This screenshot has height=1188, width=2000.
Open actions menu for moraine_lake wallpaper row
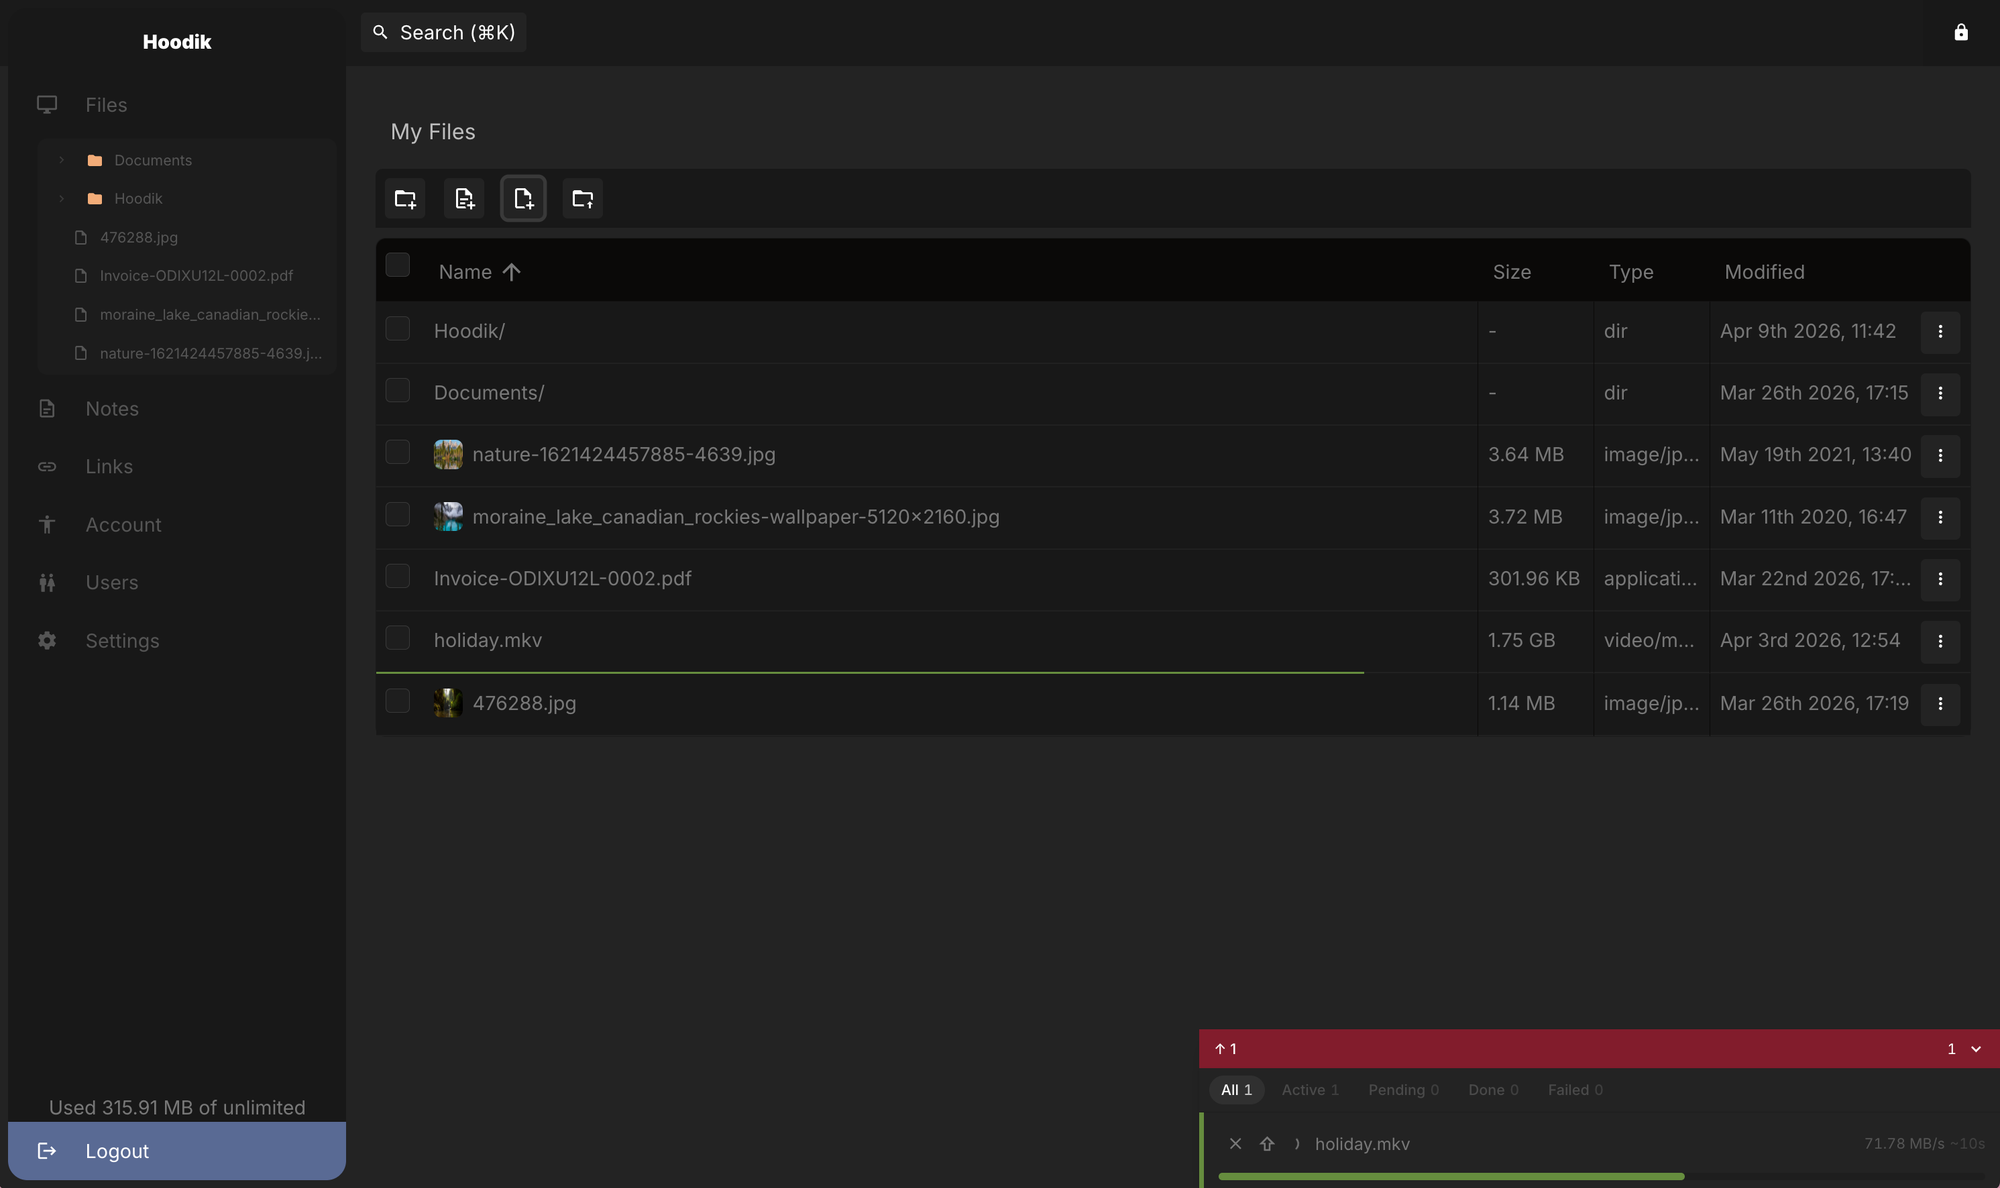tap(1940, 517)
